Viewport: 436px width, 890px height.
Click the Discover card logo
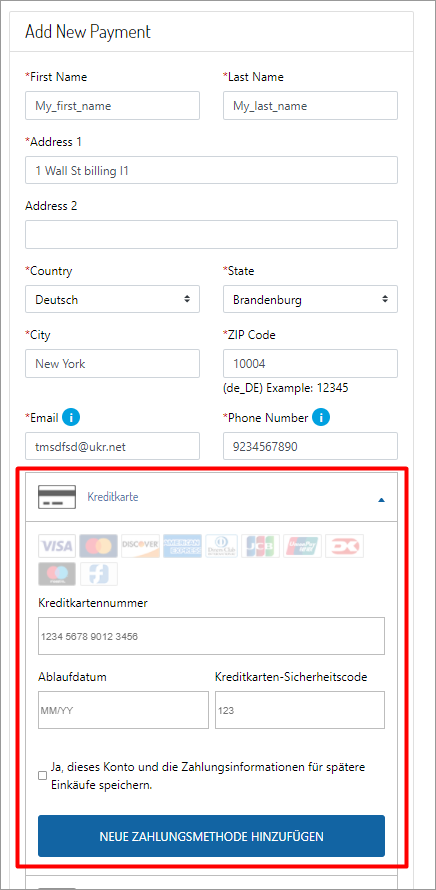coord(140,546)
